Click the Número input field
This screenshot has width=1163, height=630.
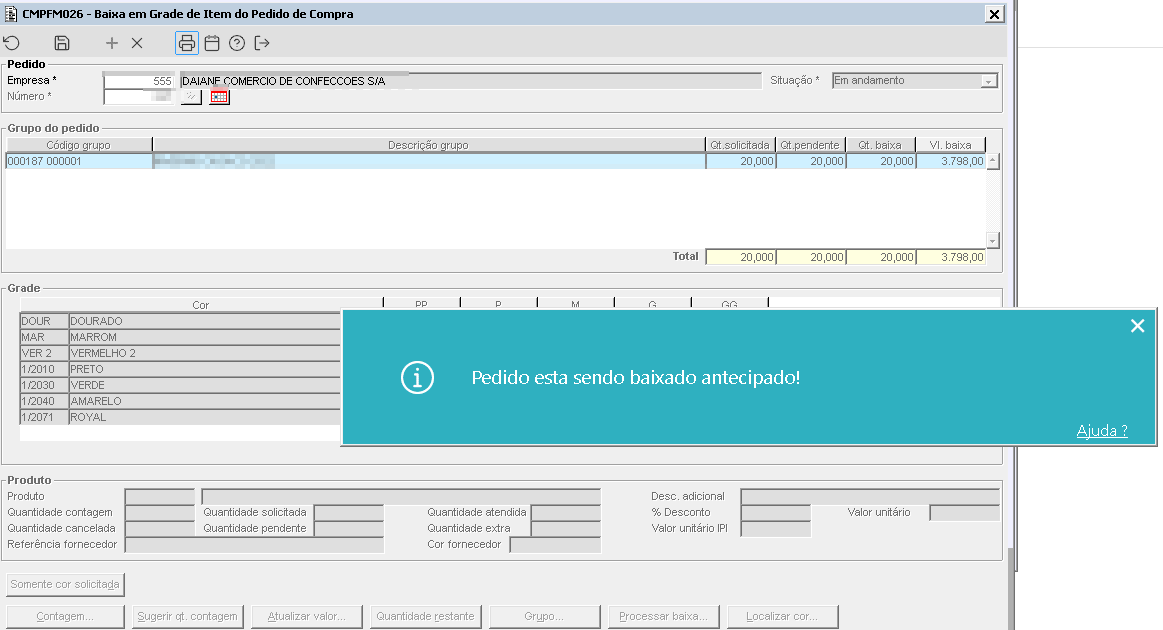(139, 96)
